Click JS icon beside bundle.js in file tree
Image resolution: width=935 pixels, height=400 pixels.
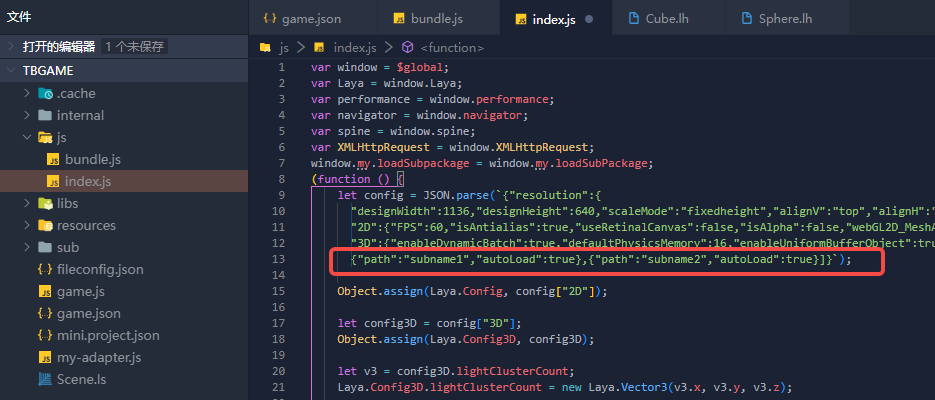[x=54, y=159]
